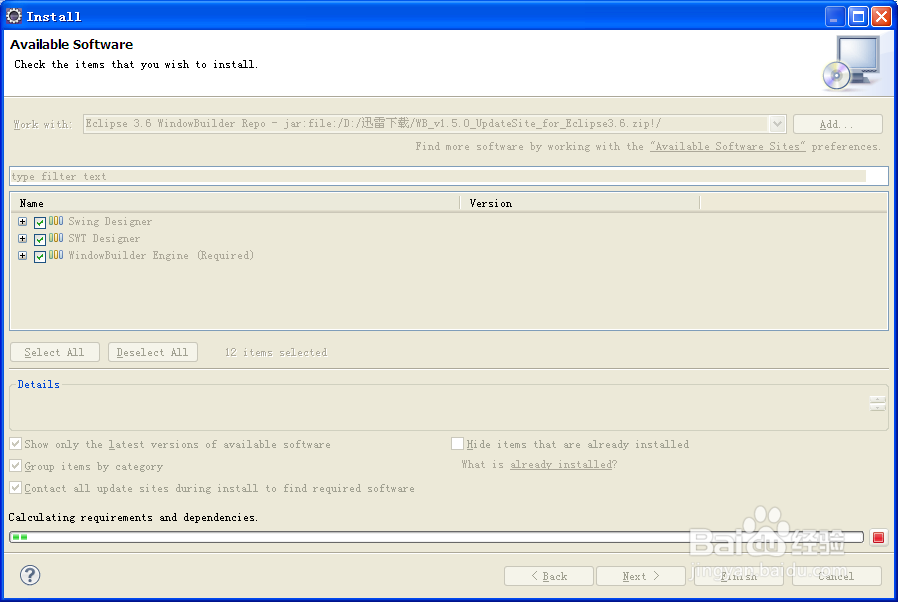Click the Cancel button
The image size is (898, 602).
pyautogui.click(x=837, y=576)
